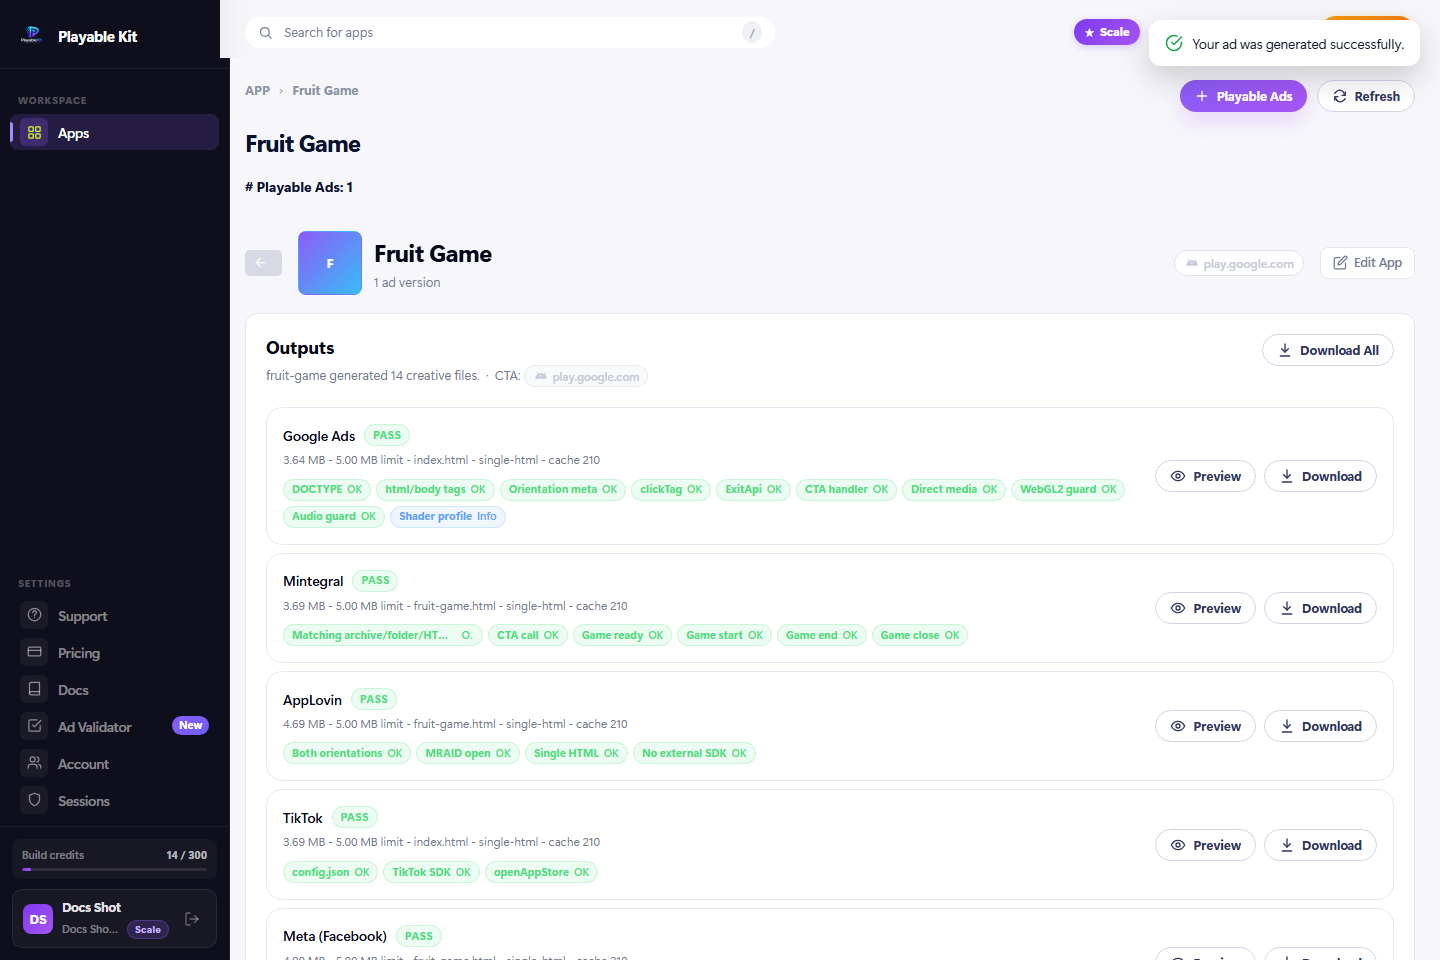Screen dimensions: 1440x960
Task: Create new Playable Ads
Action: (x=1243, y=96)
